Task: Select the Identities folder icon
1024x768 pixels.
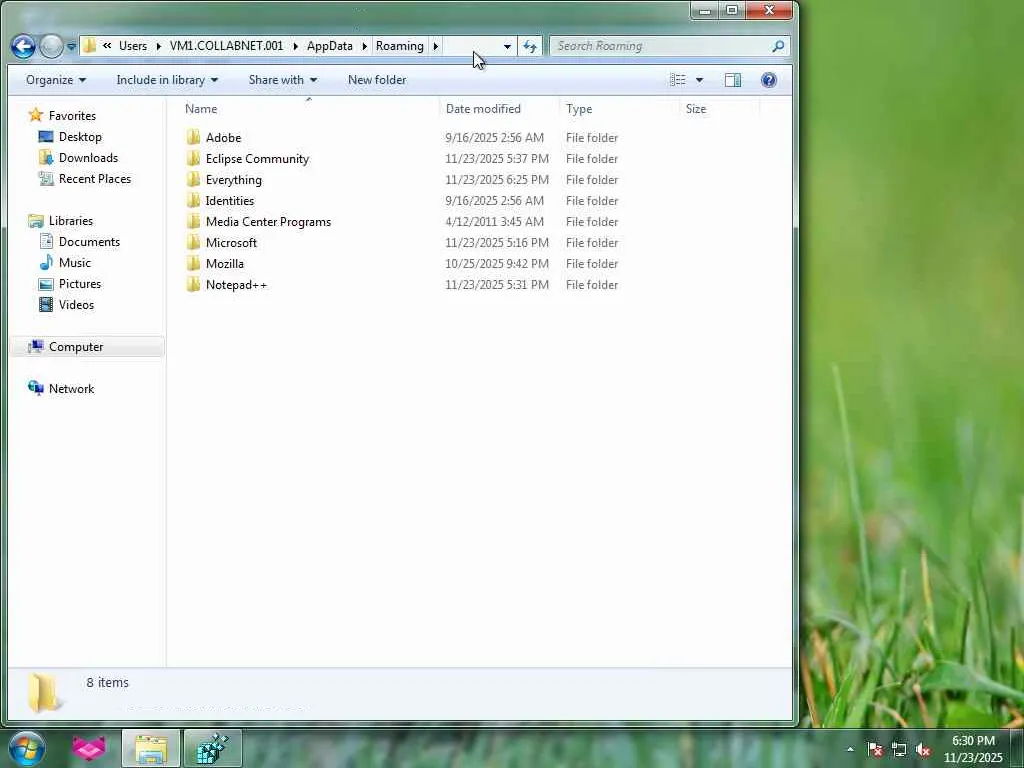Action: pos(193,200)
